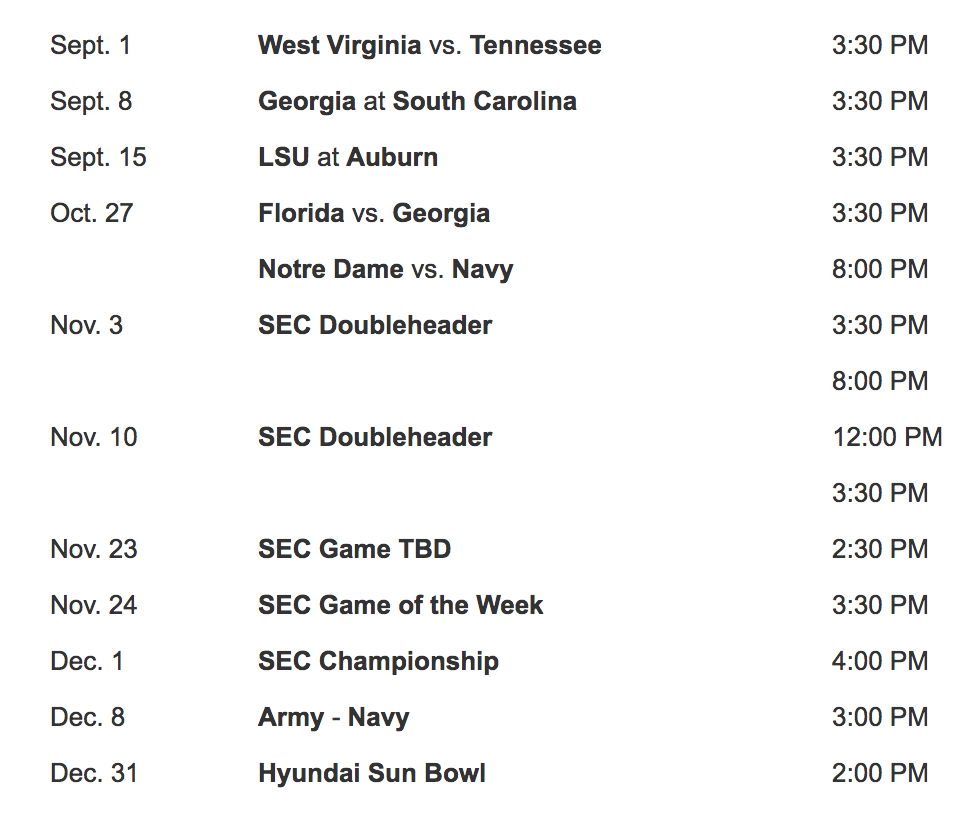This screenshot has height=818, width=974.
Task: Select the Hyundai Sun Bowl entry
Action: pos(372,774)
